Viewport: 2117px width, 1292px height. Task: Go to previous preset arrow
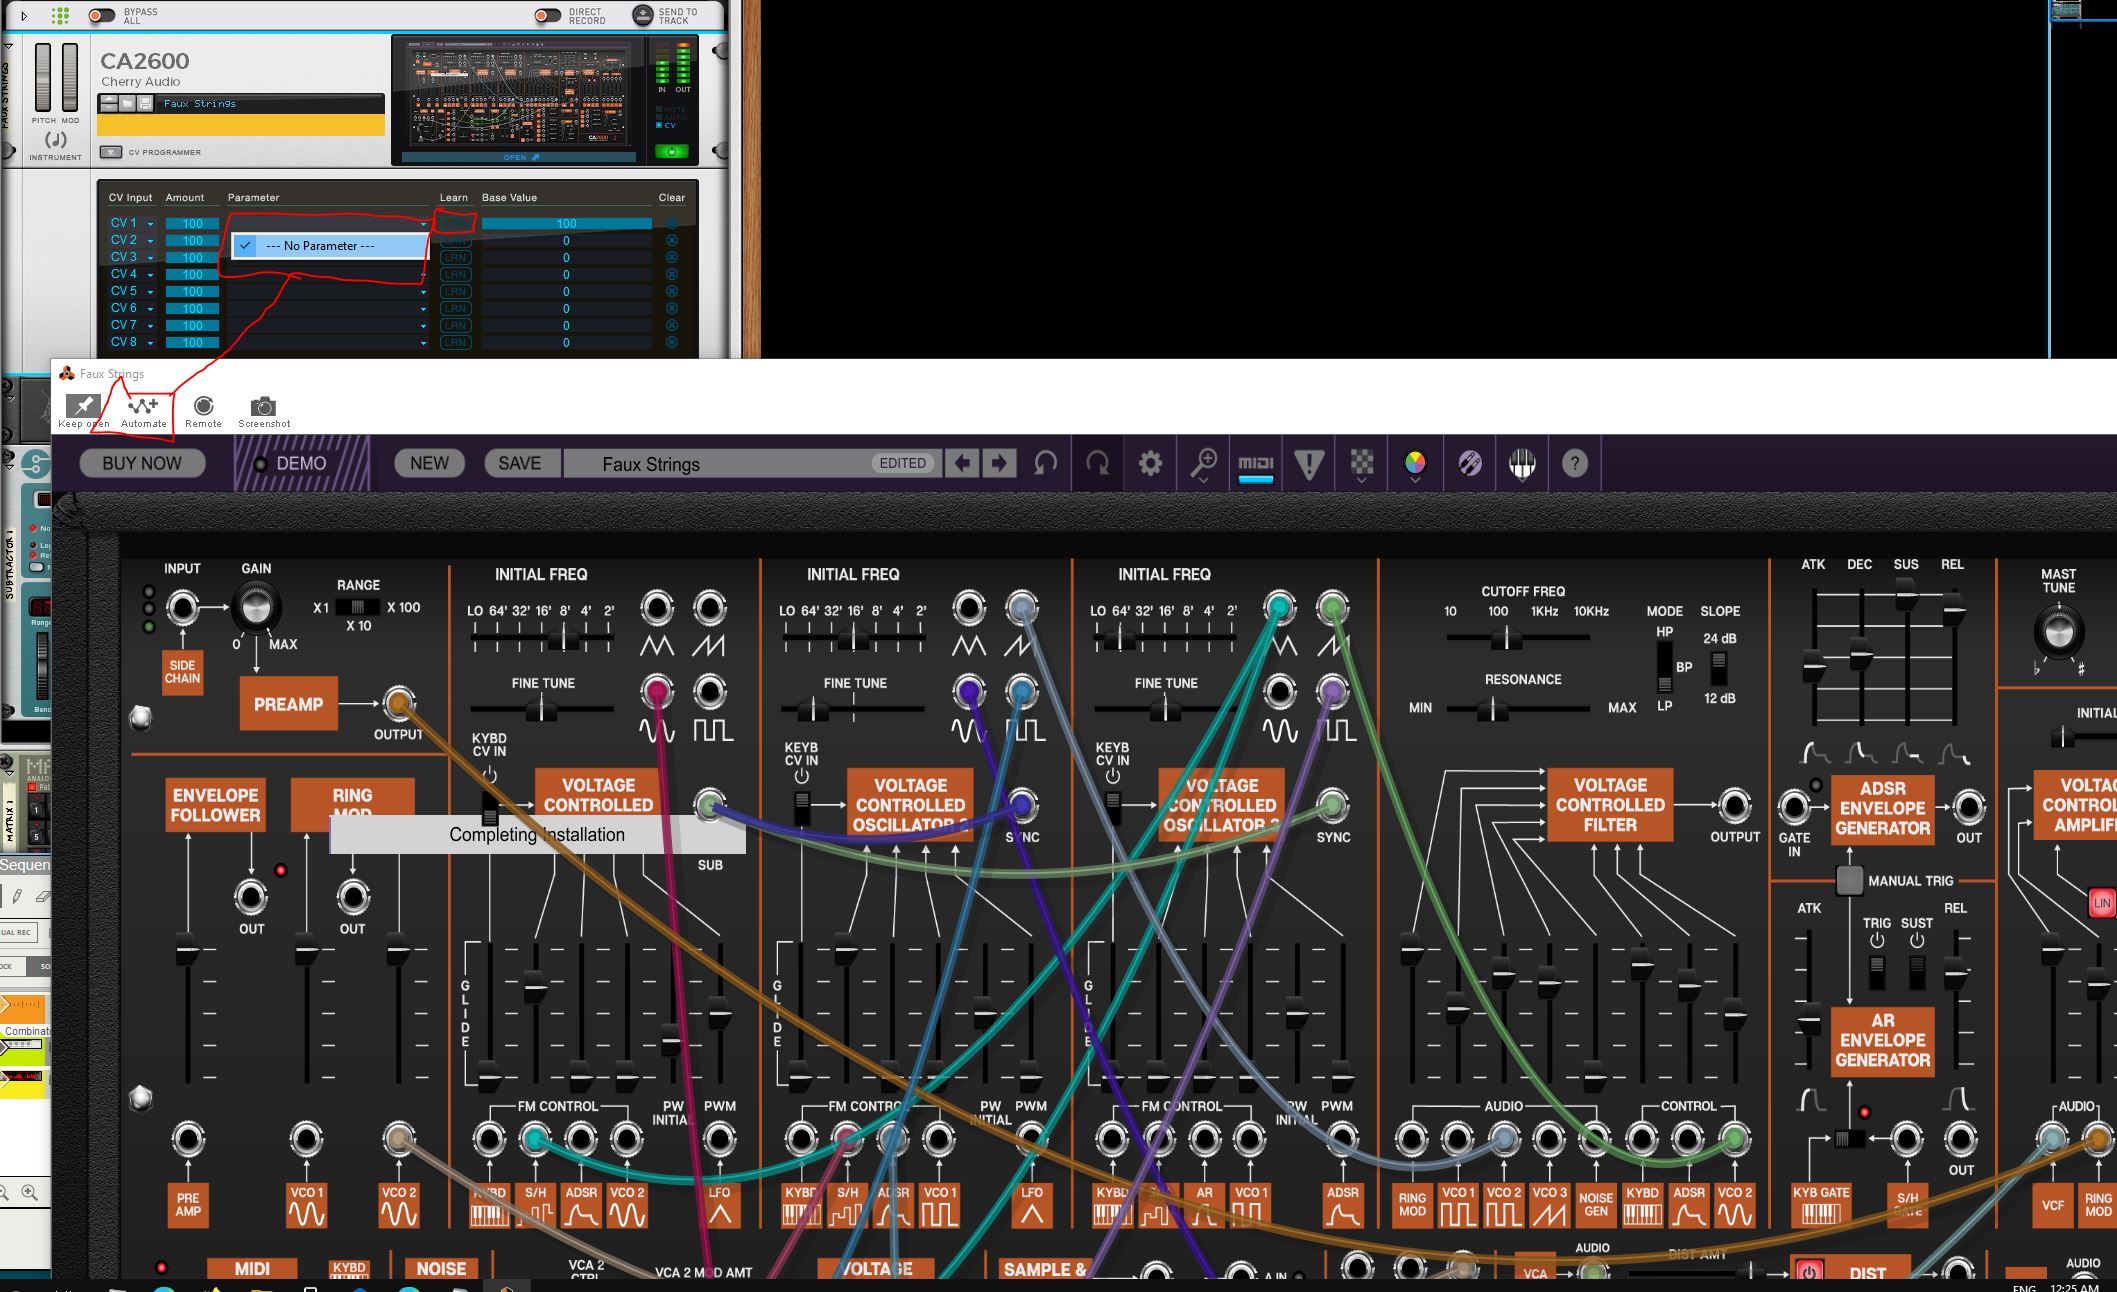tap(962, 463)
